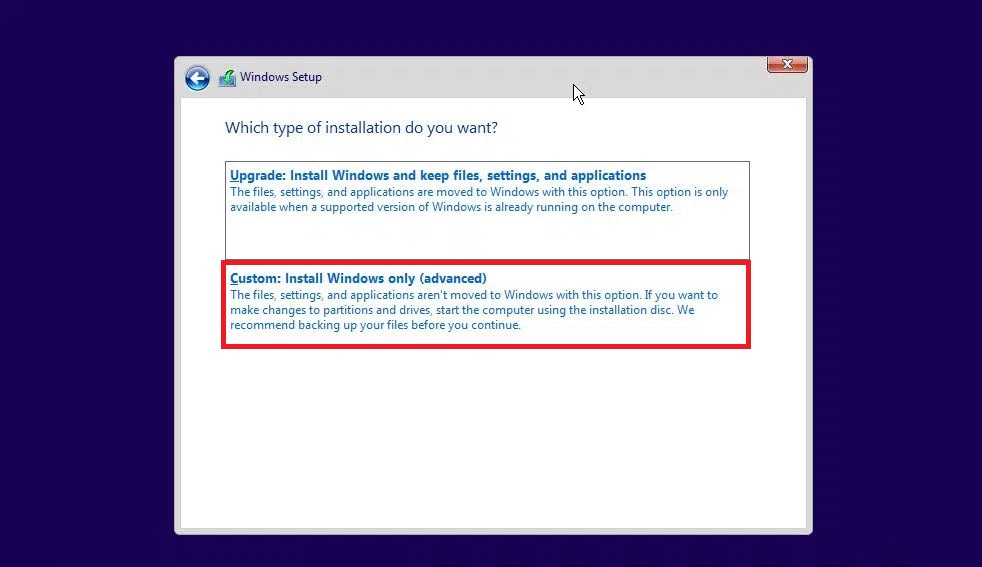This screenshot has height=567, width=982.
Task: Click the Windows Setup title text
Action: 281,77
